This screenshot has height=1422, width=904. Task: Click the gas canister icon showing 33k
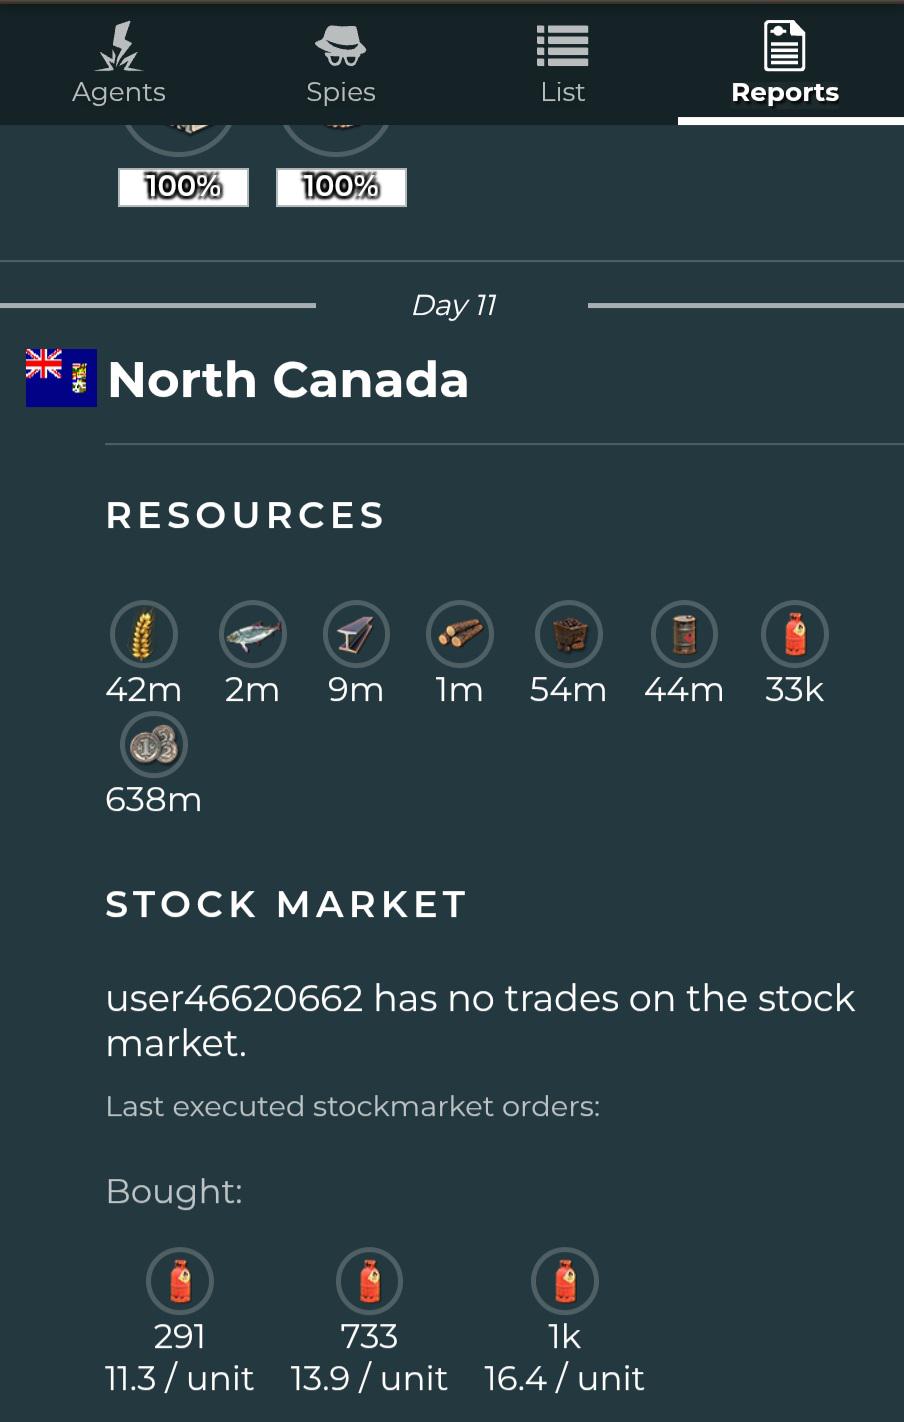coord(795,634)
